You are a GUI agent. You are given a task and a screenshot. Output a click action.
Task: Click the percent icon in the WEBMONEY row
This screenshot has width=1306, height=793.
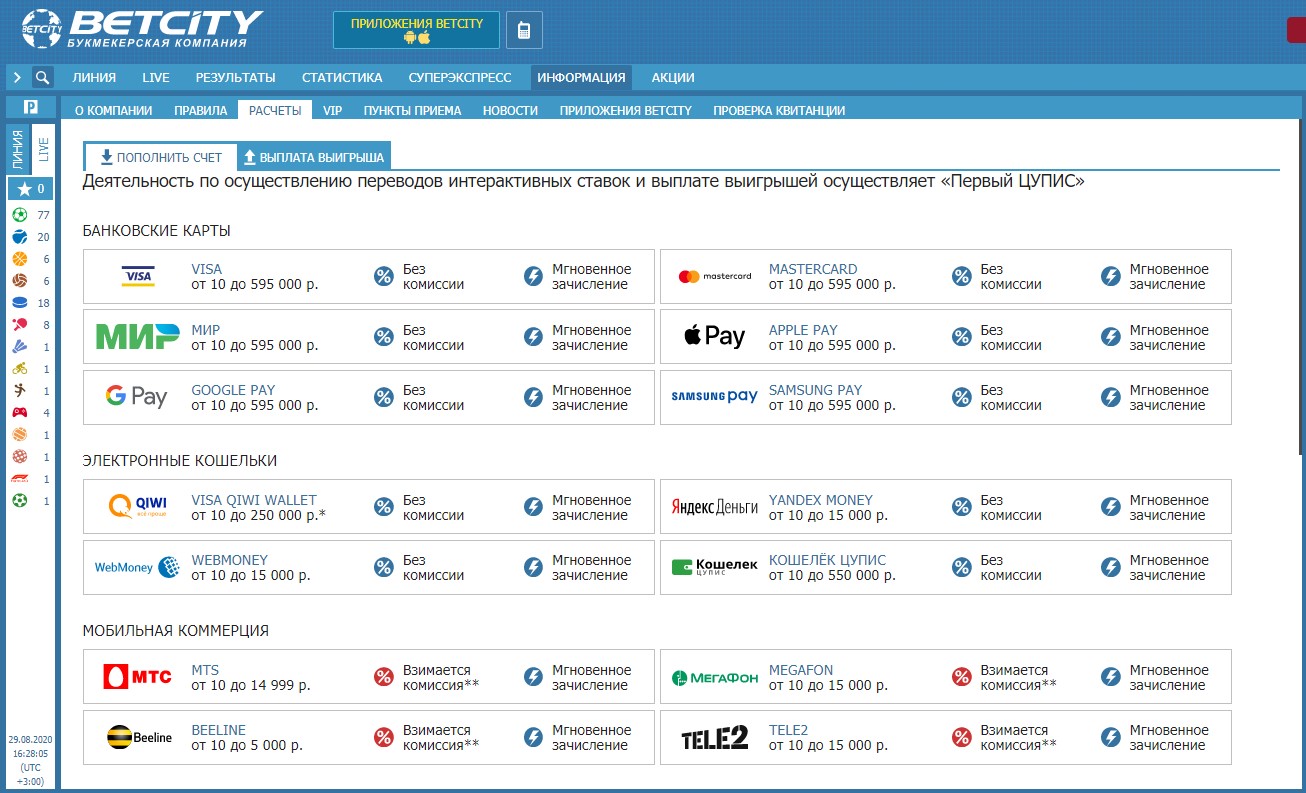tap(384, 568)
